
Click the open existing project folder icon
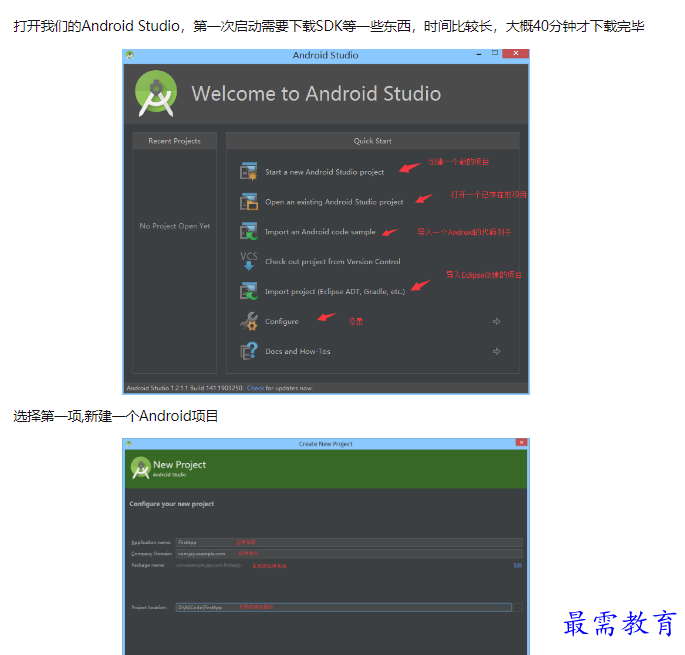(x=249, y=201)
